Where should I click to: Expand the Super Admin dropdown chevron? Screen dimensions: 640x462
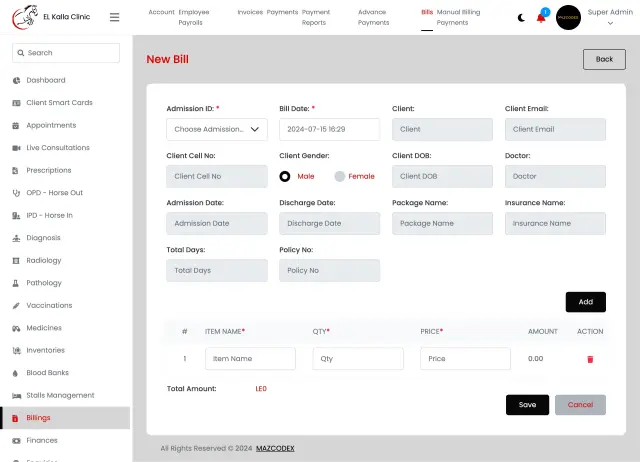[x=610, y=23]
